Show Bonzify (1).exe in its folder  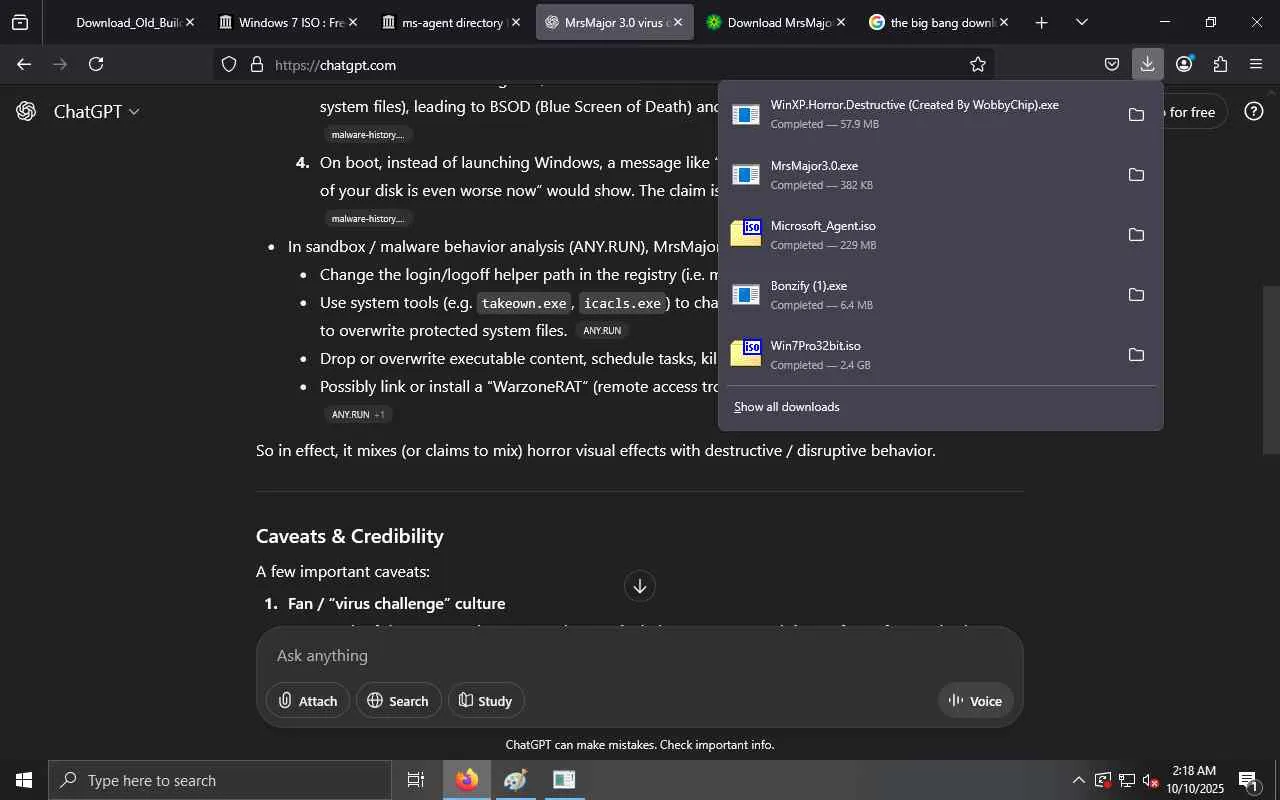(x=1136, y=295)
